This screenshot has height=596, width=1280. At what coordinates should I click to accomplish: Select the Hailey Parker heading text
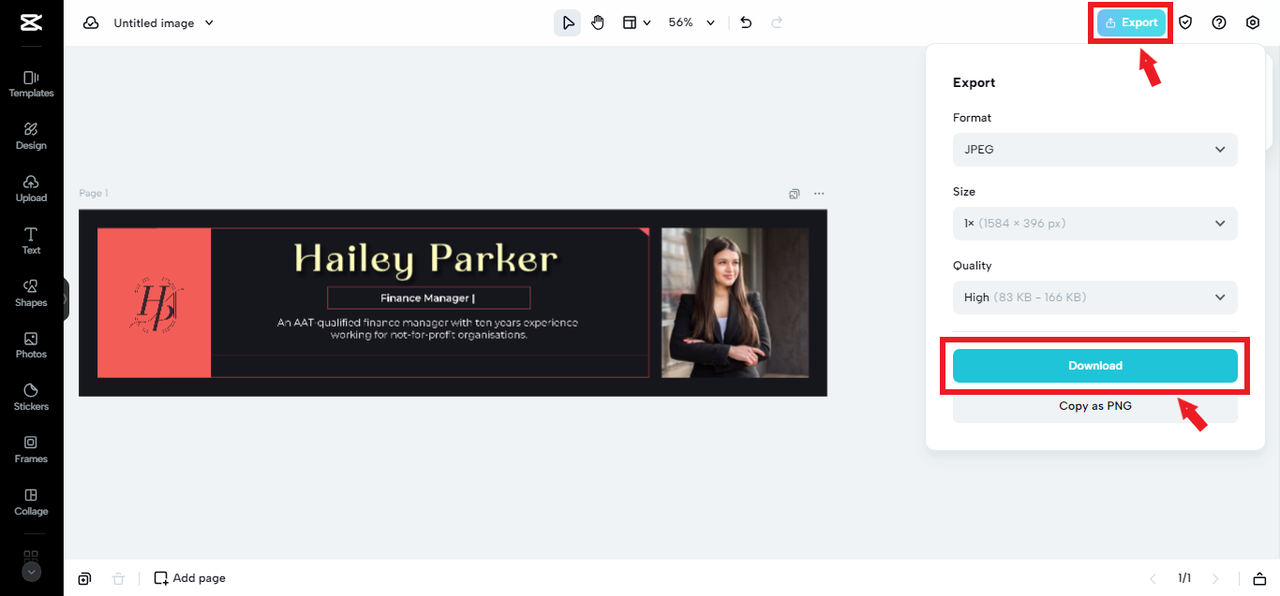(x=426, y=260)
